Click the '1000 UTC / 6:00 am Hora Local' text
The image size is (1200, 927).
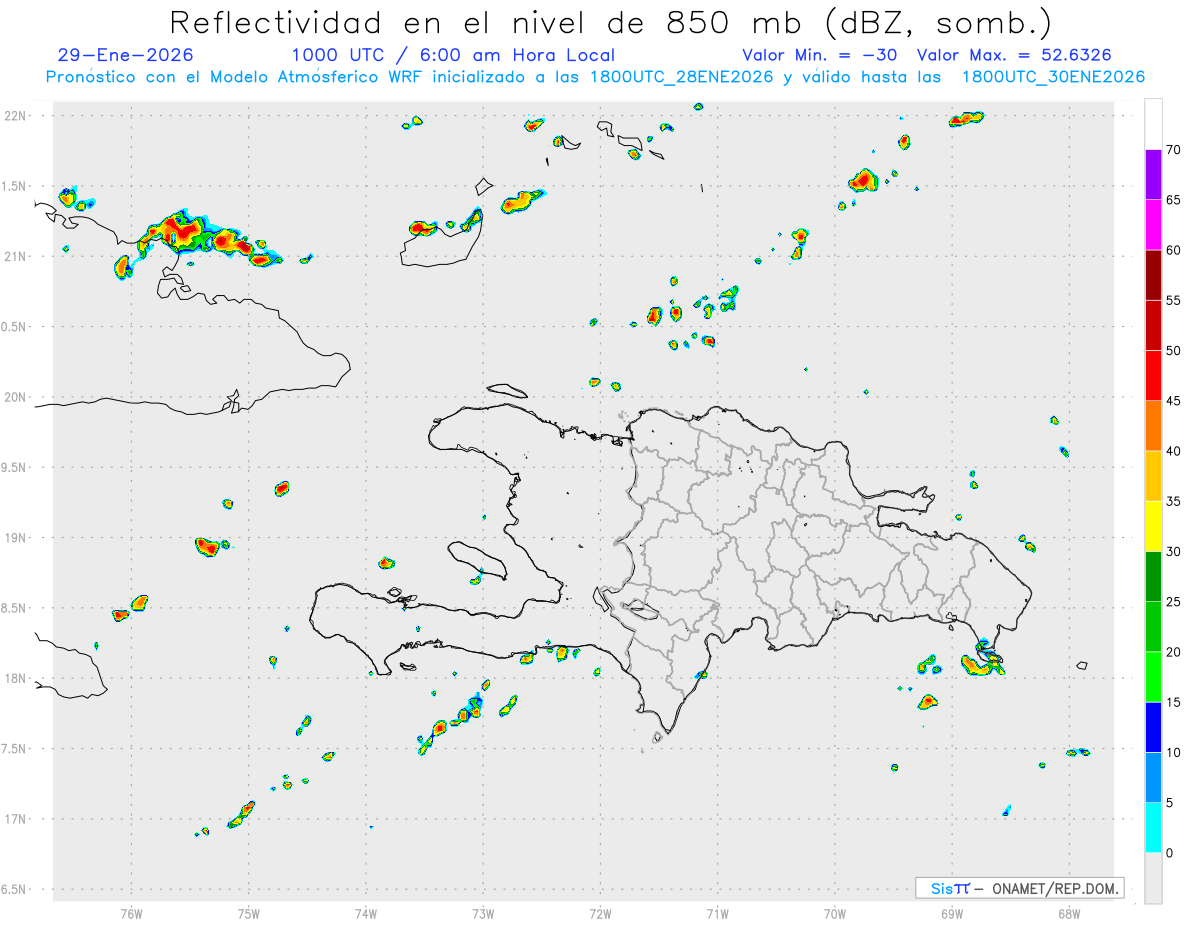[453, 55]
